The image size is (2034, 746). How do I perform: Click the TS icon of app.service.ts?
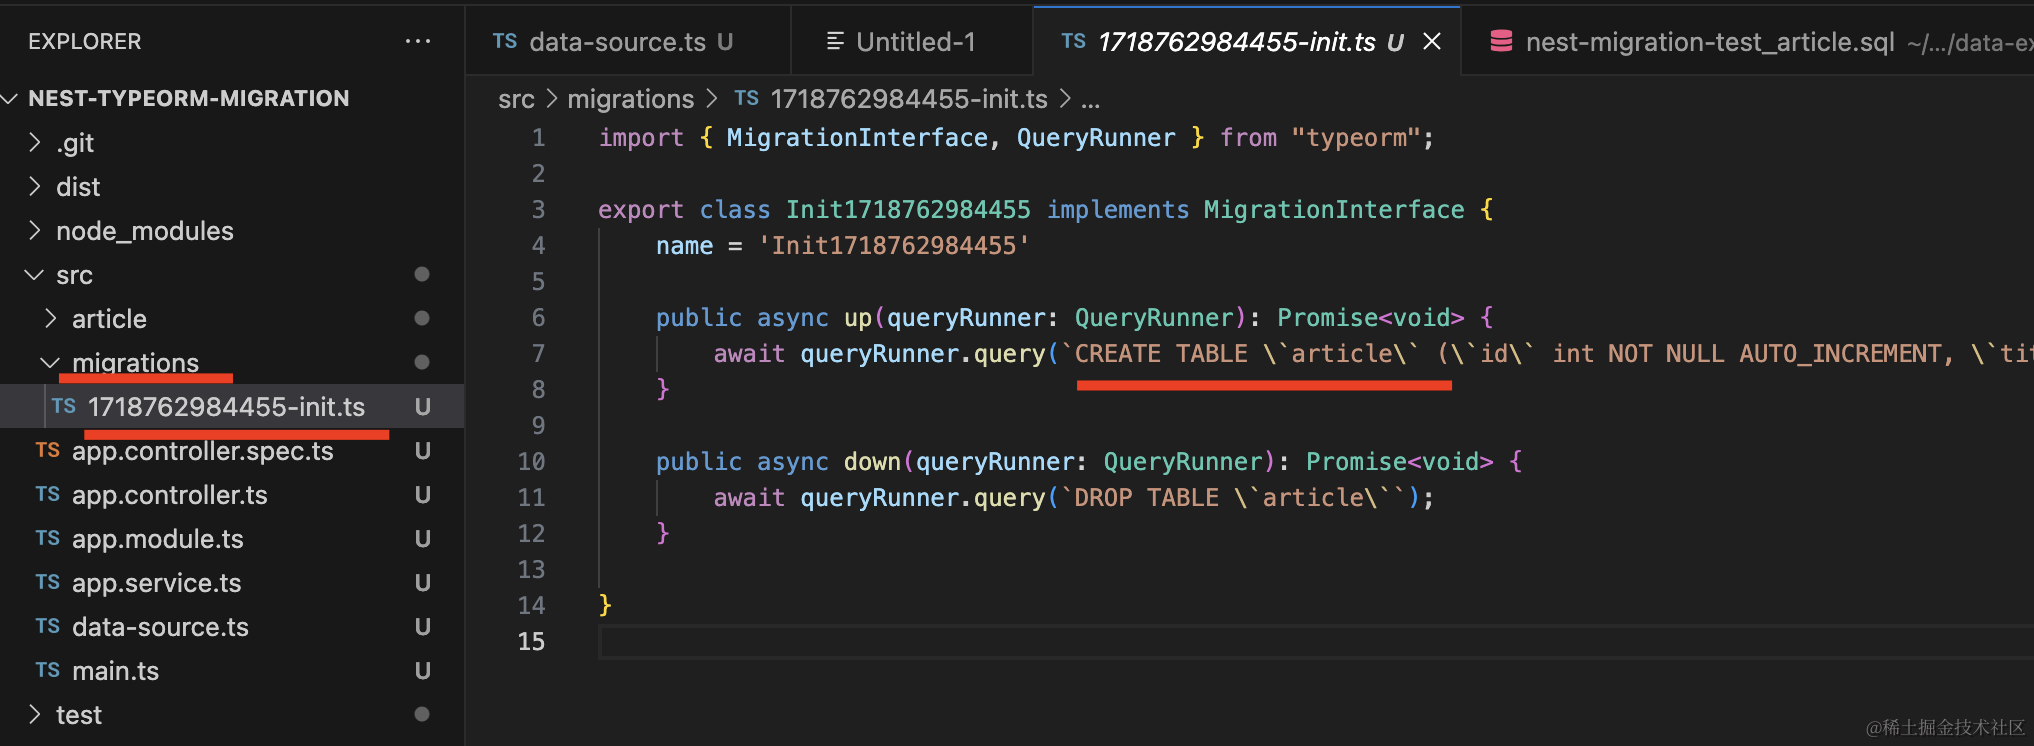tap(47, 583)
